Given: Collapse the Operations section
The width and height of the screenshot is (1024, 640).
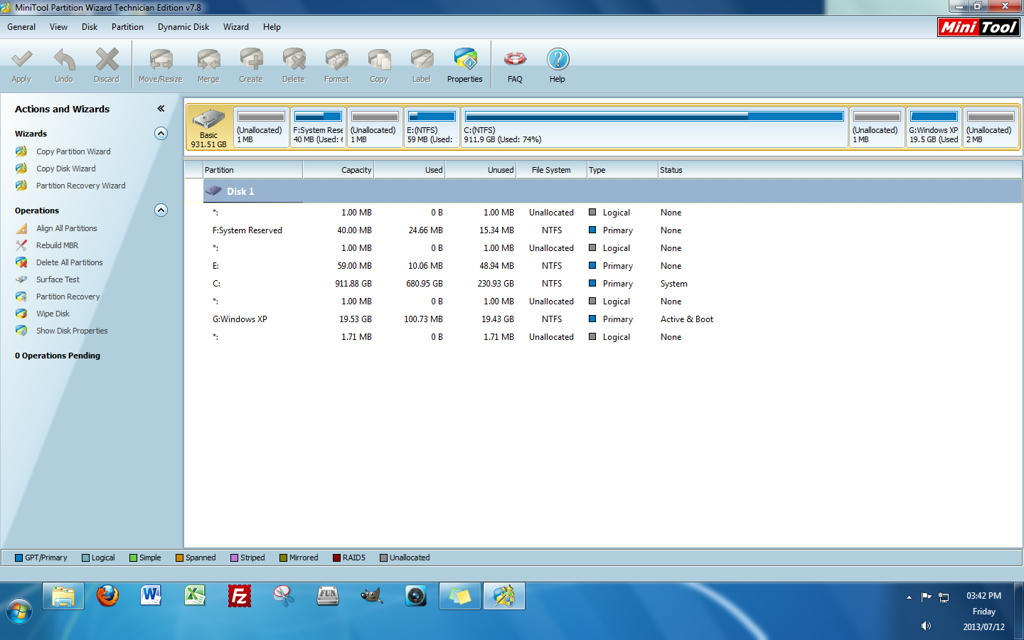Looking at the screenshot, I should [161, 210].
